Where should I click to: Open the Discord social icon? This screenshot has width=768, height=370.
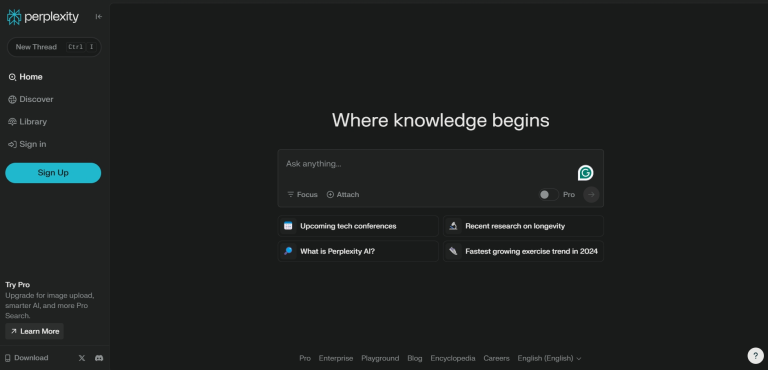(99, 358)
